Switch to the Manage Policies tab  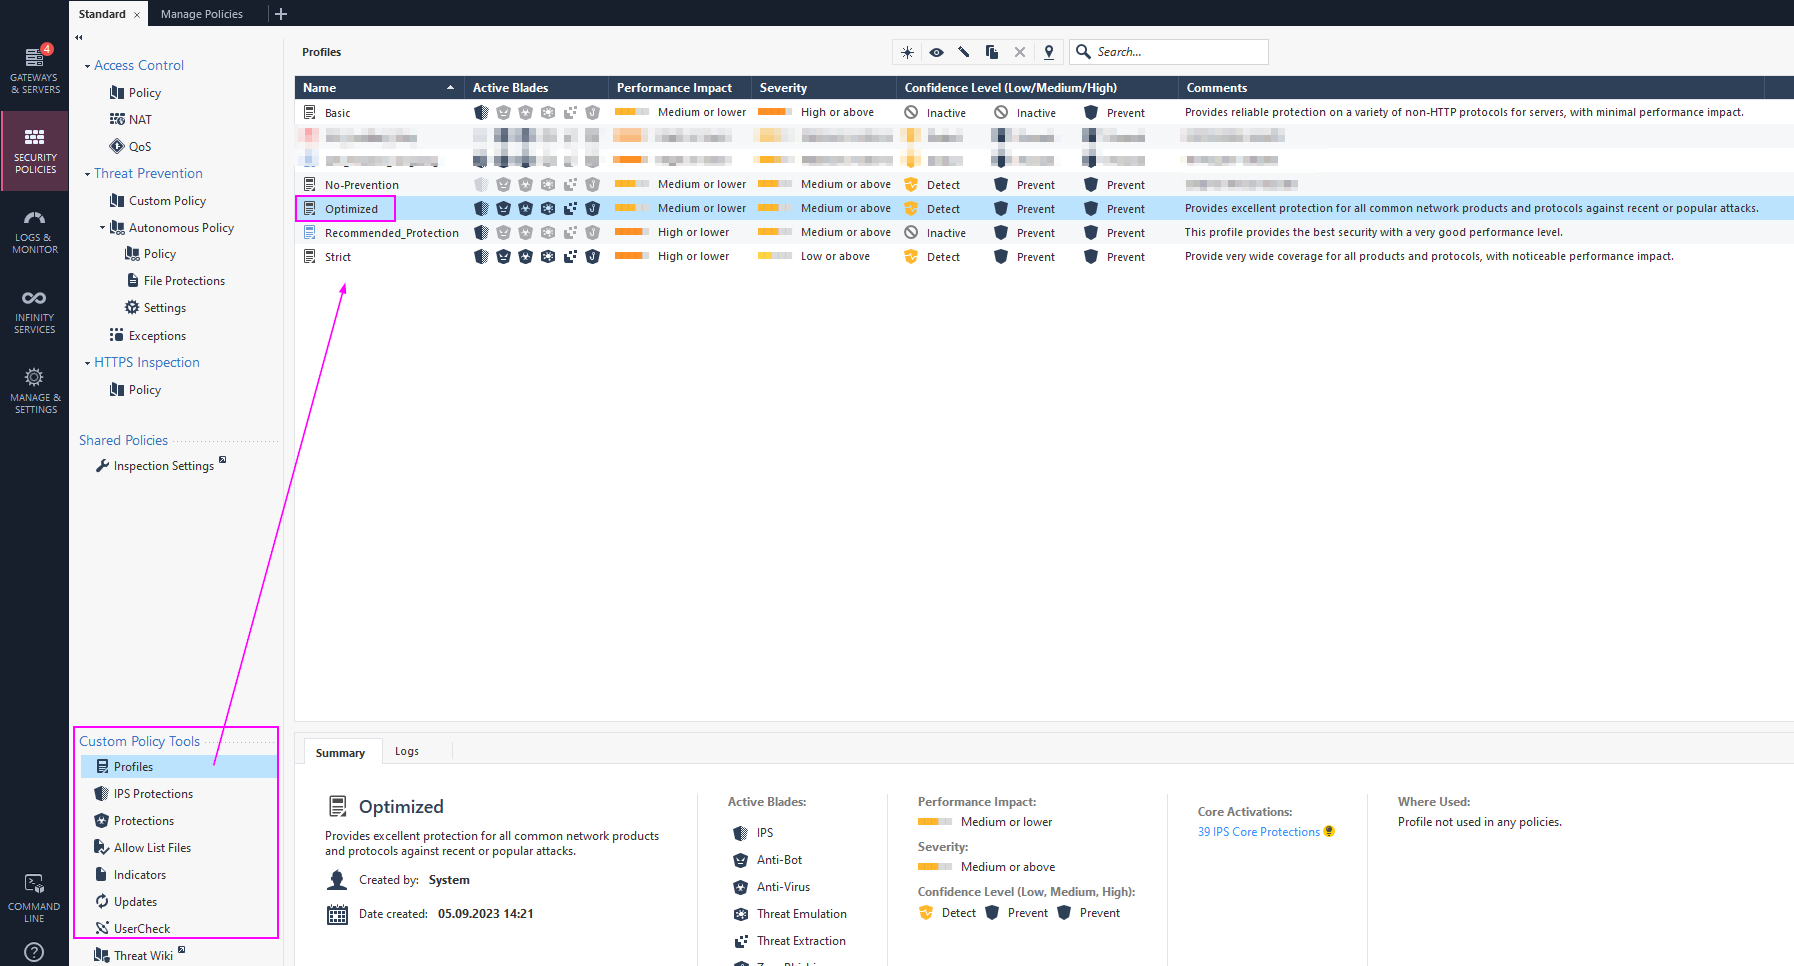202,14
